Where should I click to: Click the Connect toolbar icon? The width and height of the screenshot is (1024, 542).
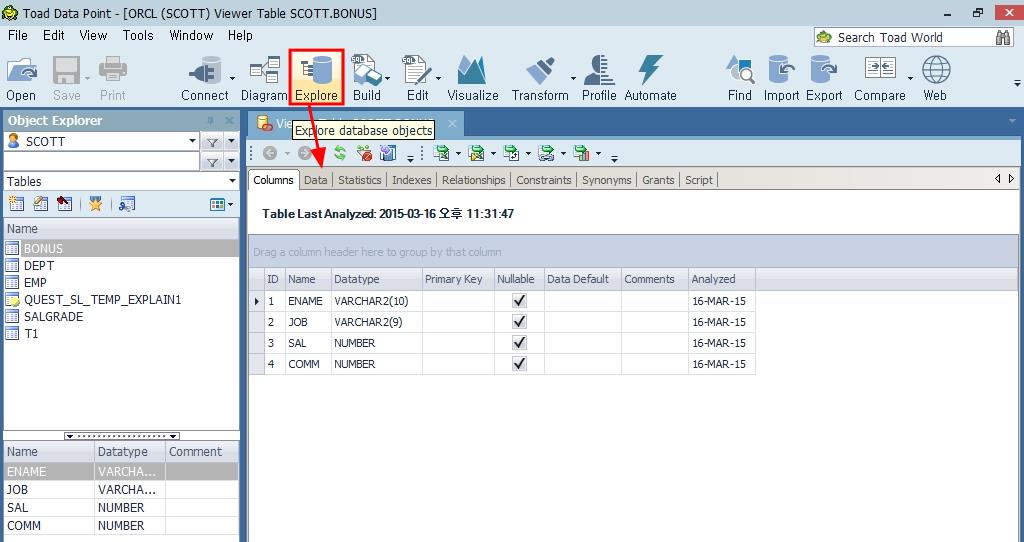pyautogui.click(x=204, y=78)
